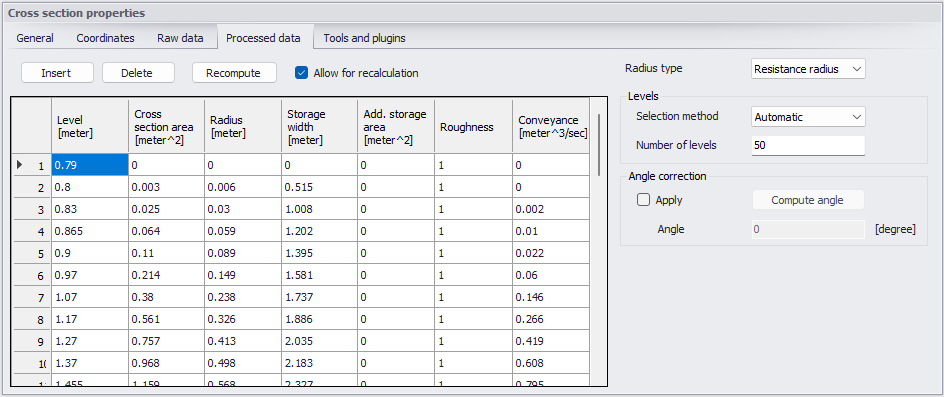Click Radius cell 0.149
This screenshot has height=397, width=944.
coord(243,275)
